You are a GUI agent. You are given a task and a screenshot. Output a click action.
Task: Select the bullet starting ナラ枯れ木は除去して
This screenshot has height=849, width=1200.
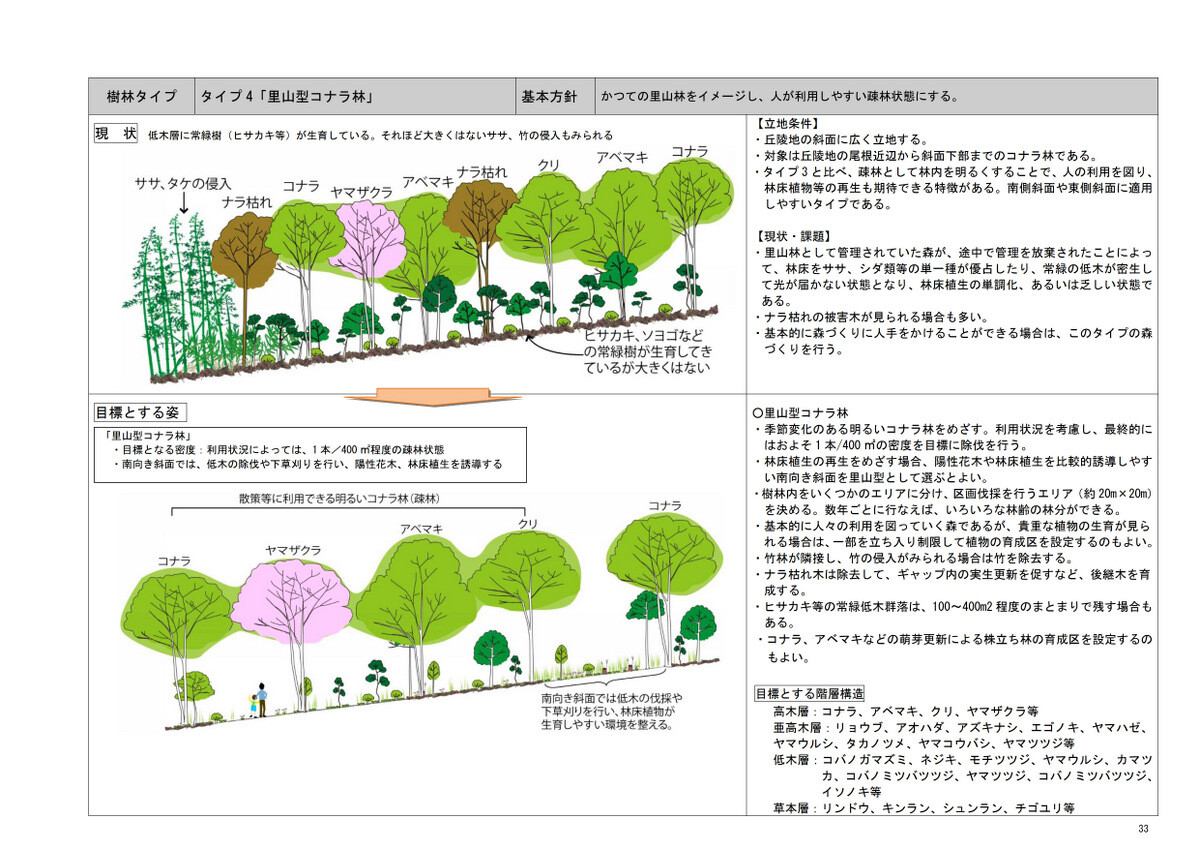(x=953, y=583)
